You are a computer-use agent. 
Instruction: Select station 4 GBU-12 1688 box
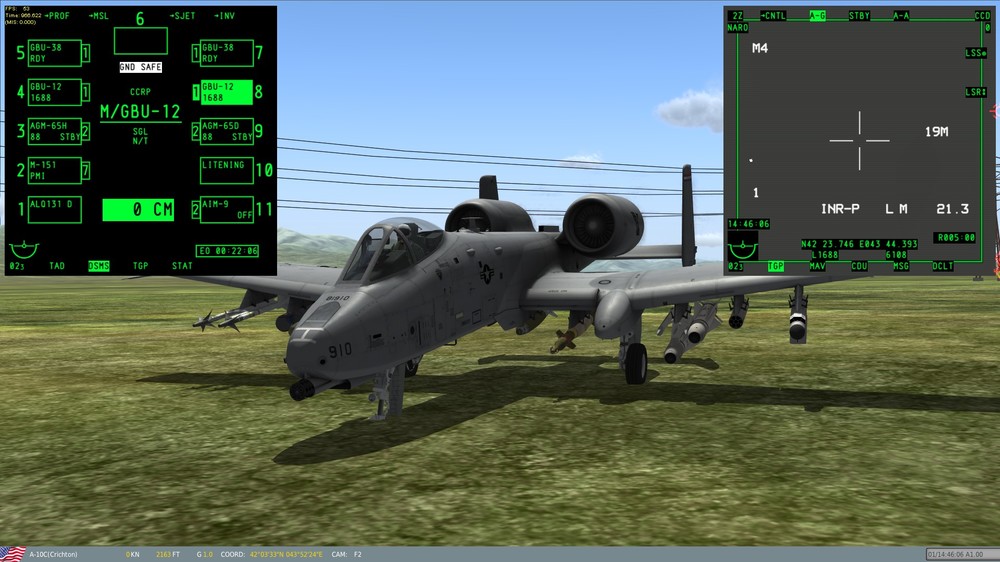[x=55, y=92]
